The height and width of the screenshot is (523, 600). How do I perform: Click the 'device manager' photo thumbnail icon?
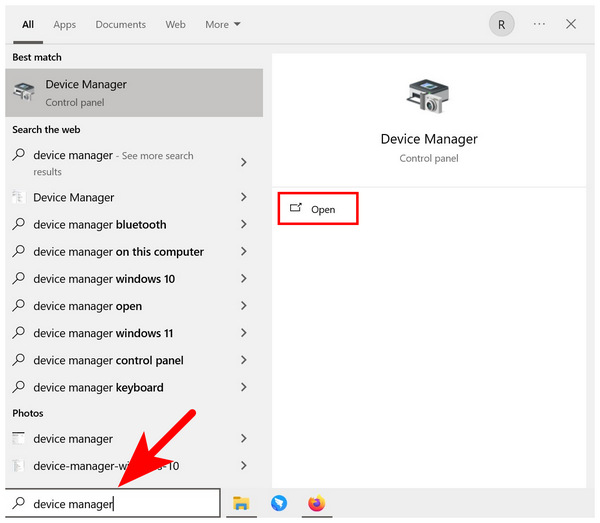point(18,438)
